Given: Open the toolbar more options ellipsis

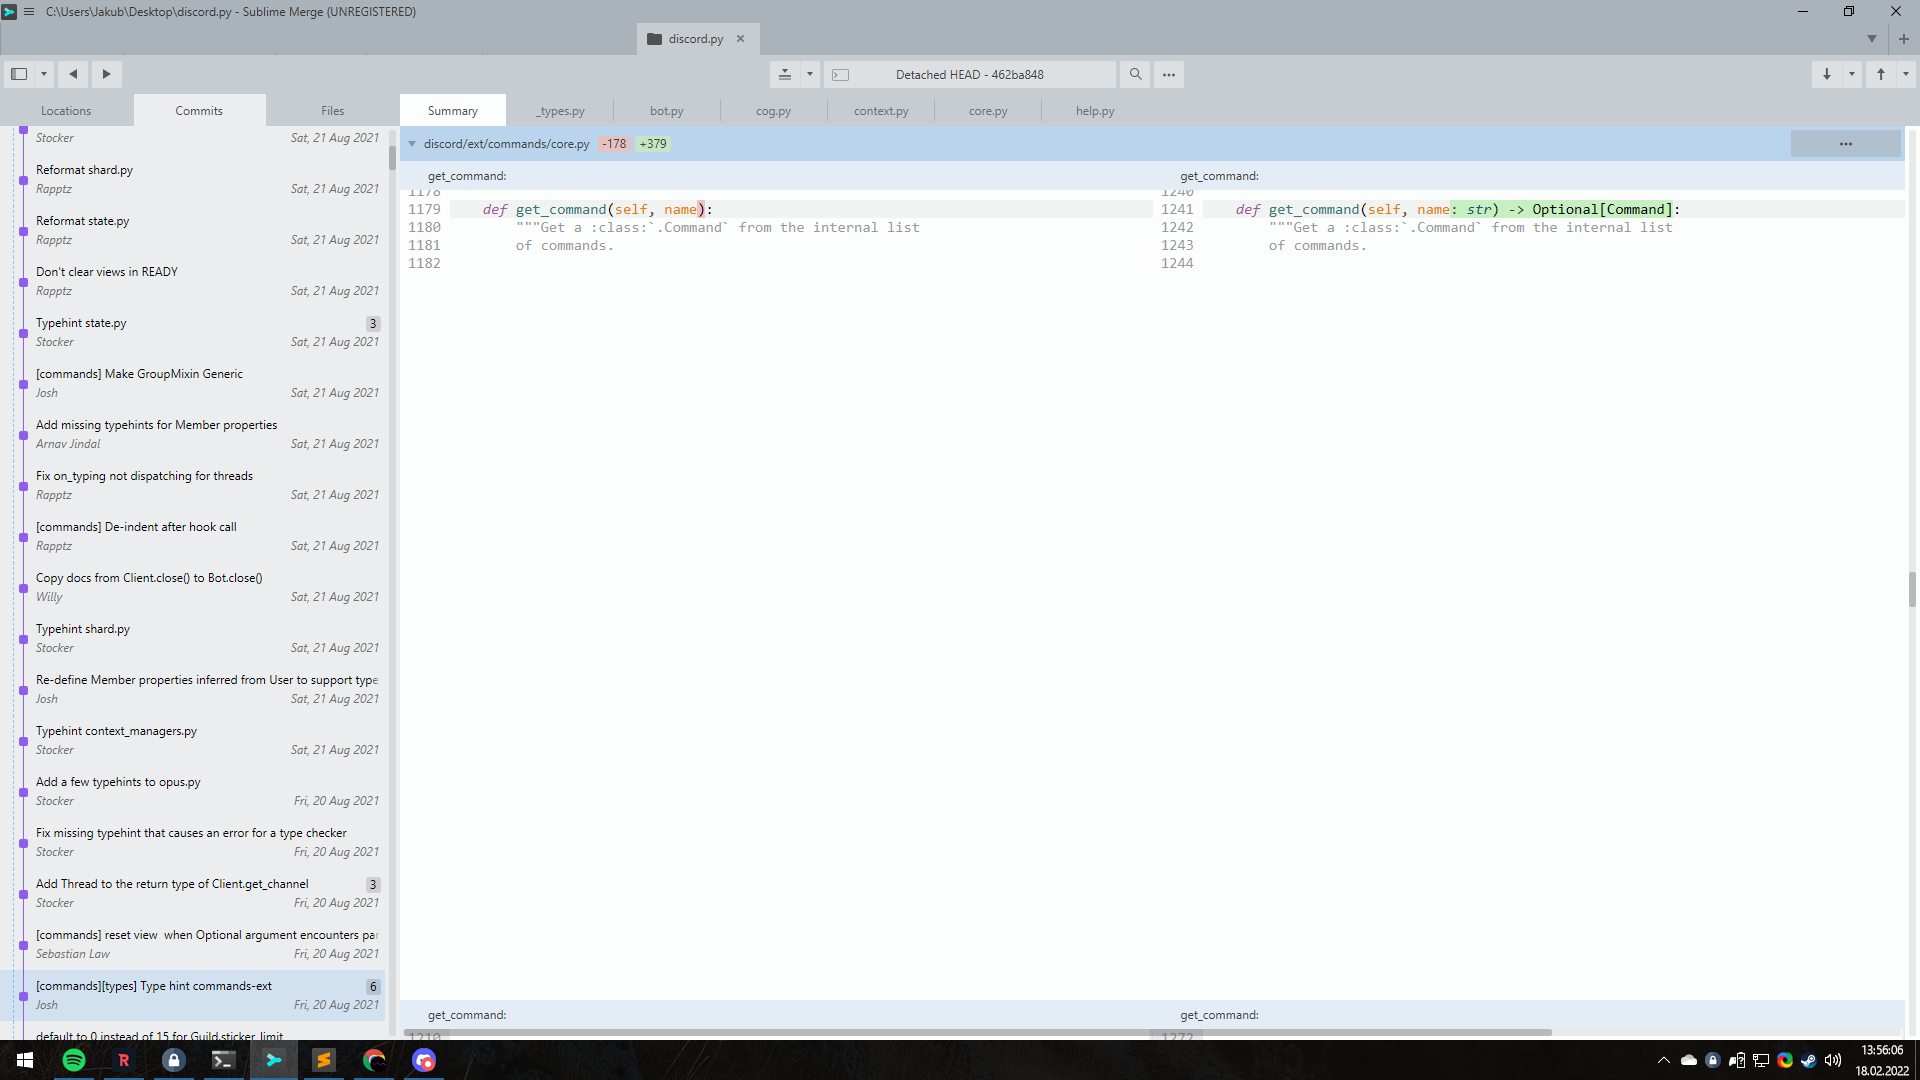Looking at the screenshot, I should (1169, 74).
